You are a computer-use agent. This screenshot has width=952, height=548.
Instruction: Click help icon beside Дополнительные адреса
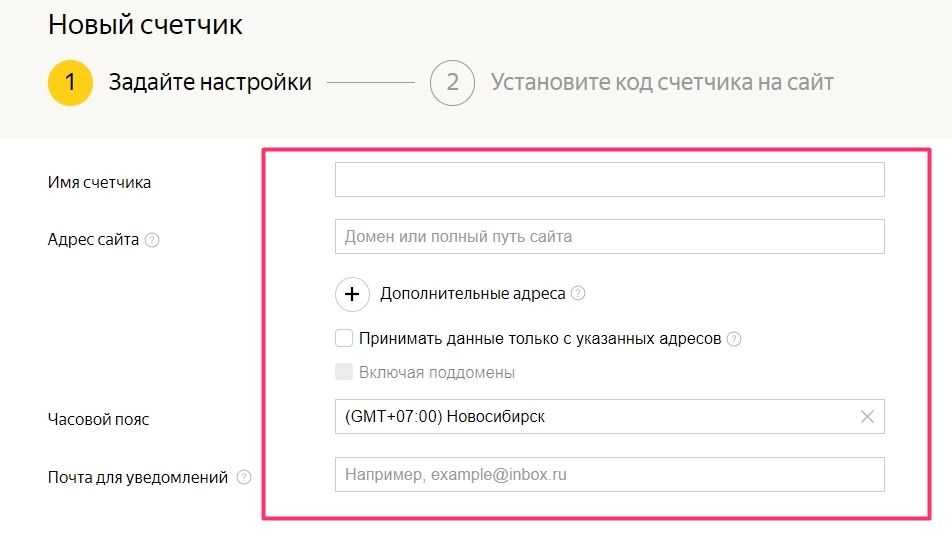pyautogui.click(x=578, y=294)
